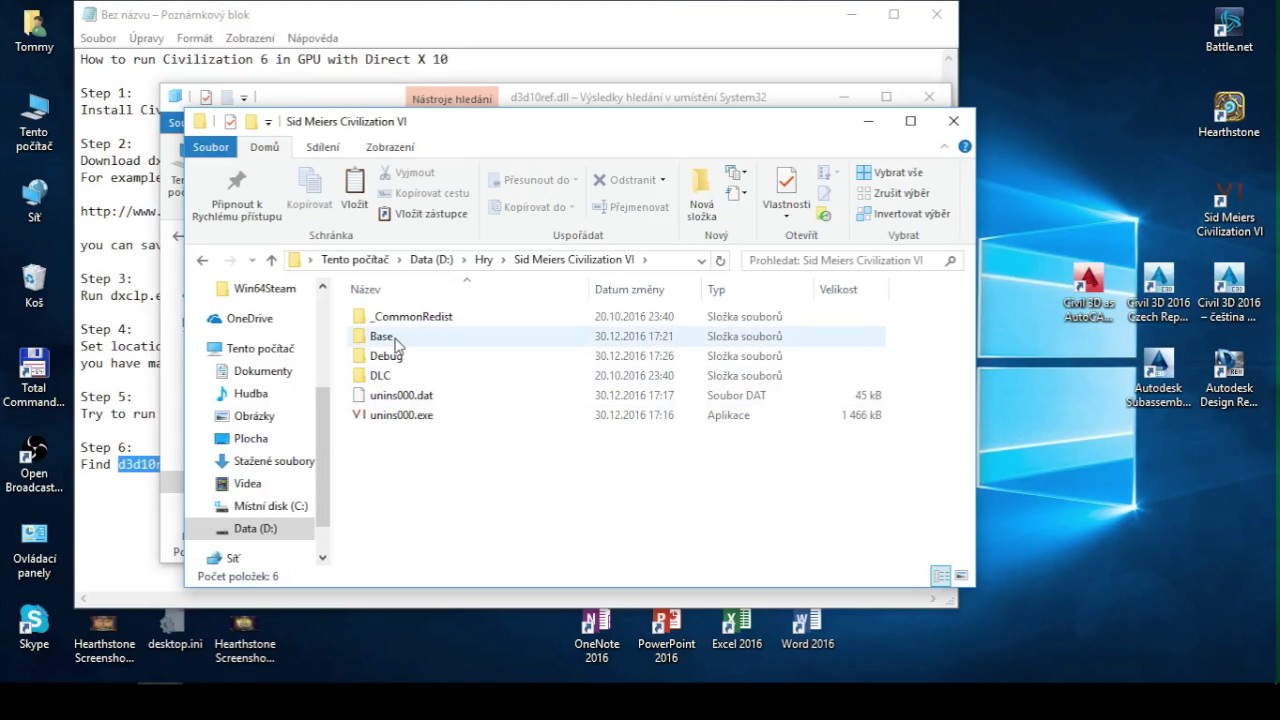This screenshot has height=720, width=1280.
Task: Open recent locations dropdown beside navigation arrows
Action: pyautogui.click(x=252, y=260)
